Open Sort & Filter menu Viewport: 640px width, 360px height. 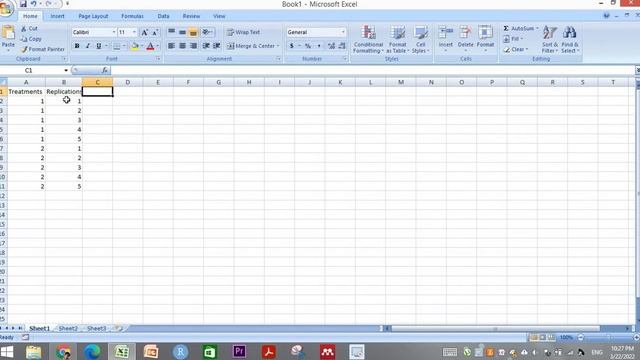(550, 39)
